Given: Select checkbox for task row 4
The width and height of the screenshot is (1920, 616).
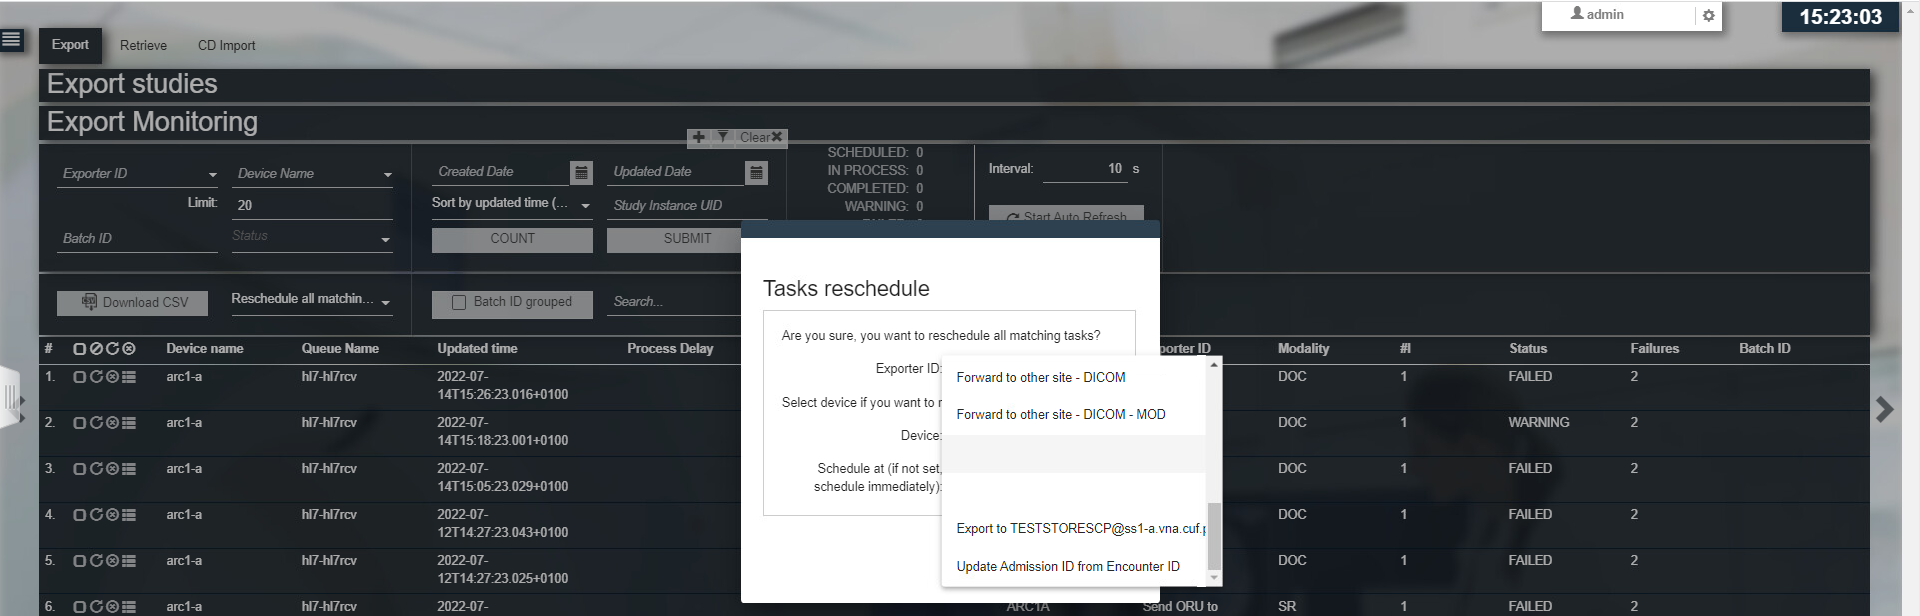Looking at the screenshot, I should [80, 515].
